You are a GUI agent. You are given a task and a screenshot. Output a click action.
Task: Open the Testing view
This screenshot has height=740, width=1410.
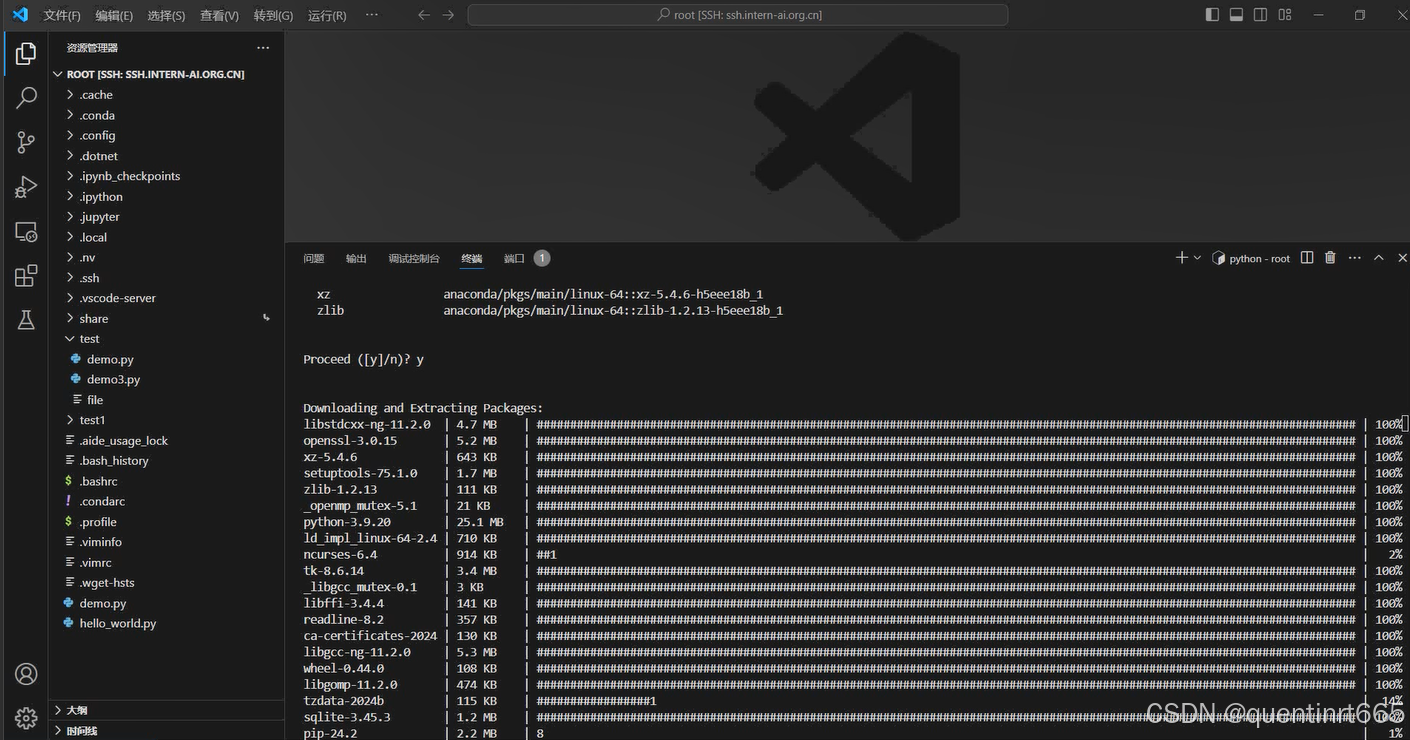tap(25, 319)
